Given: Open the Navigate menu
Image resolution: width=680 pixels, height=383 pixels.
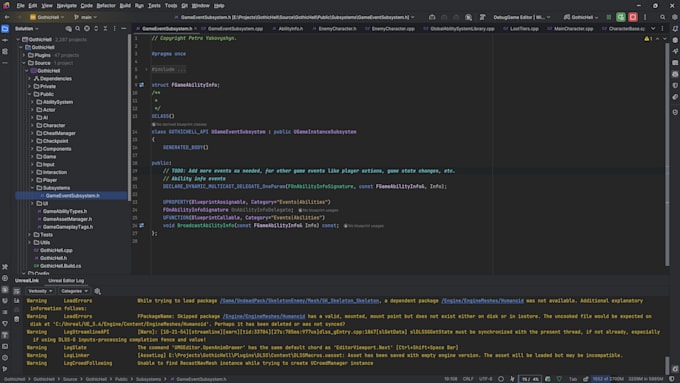Looking at the screenshot, I should (x=66, y=6).
